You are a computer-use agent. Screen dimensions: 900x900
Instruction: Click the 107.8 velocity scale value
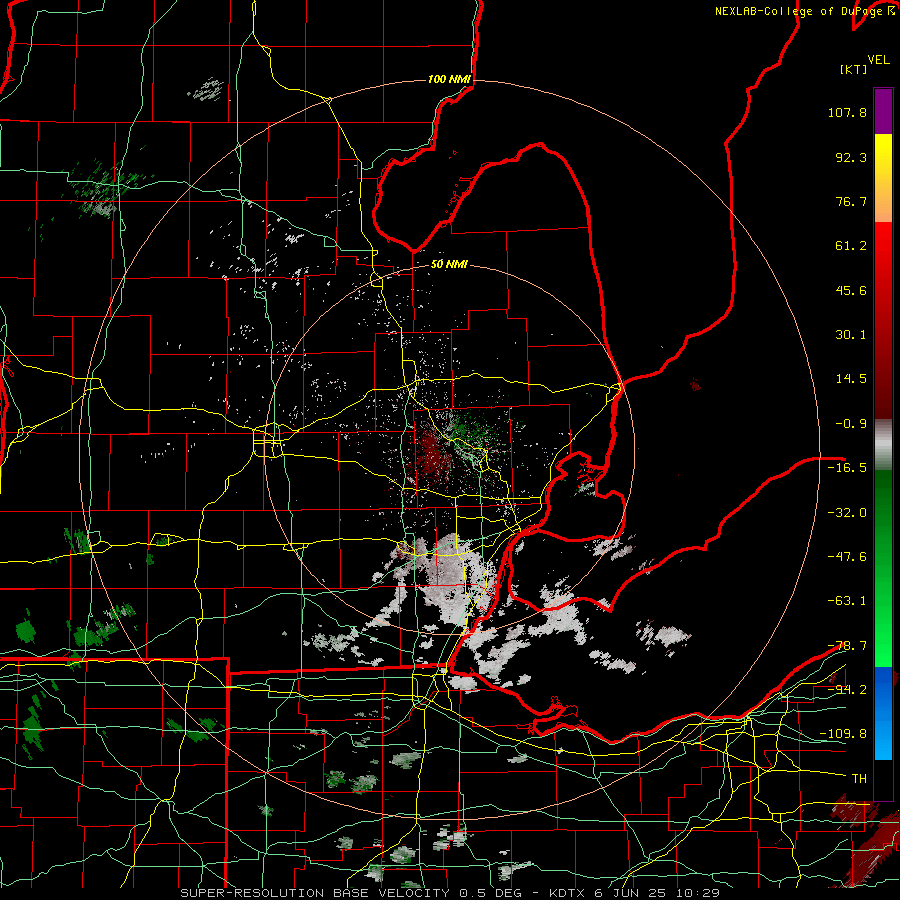click(847, 112)
